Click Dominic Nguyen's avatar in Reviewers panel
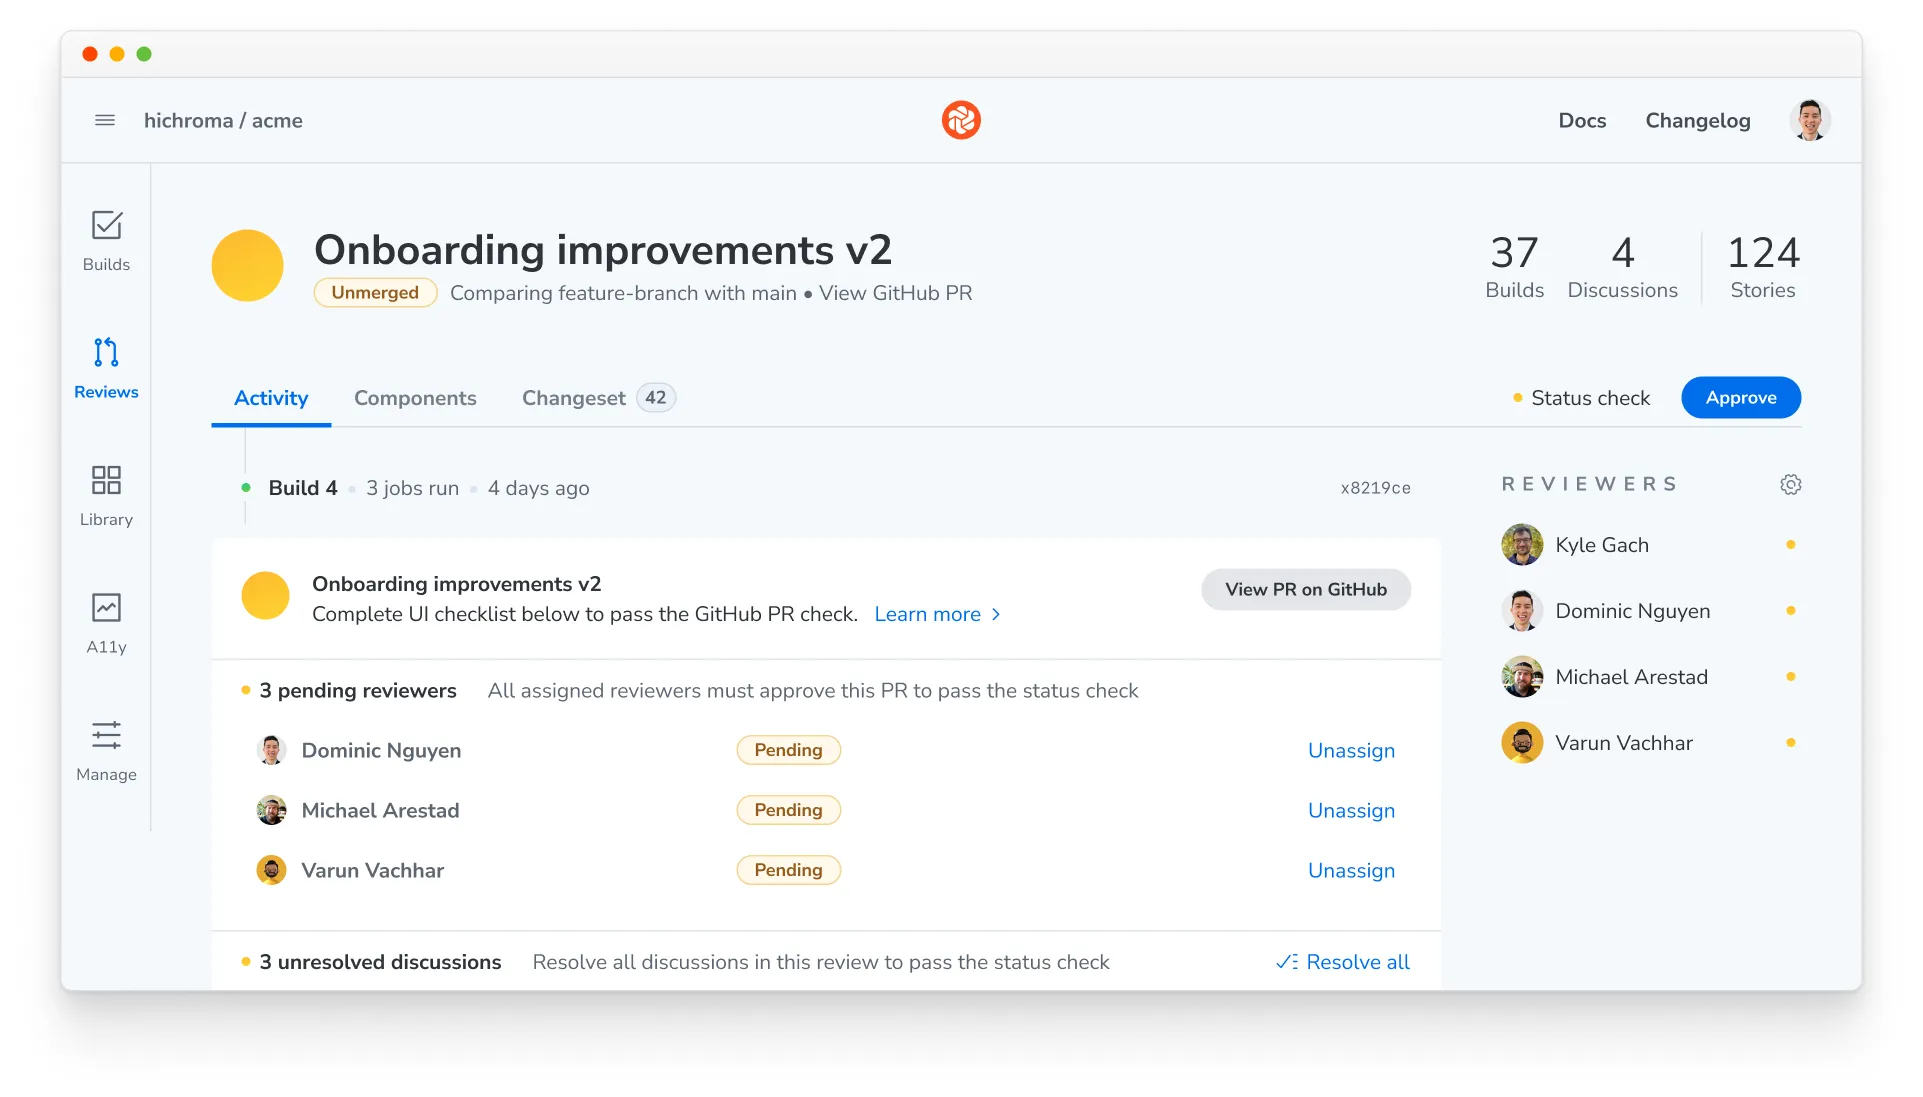The image size is (1923, 1097). coord(1522,611)
